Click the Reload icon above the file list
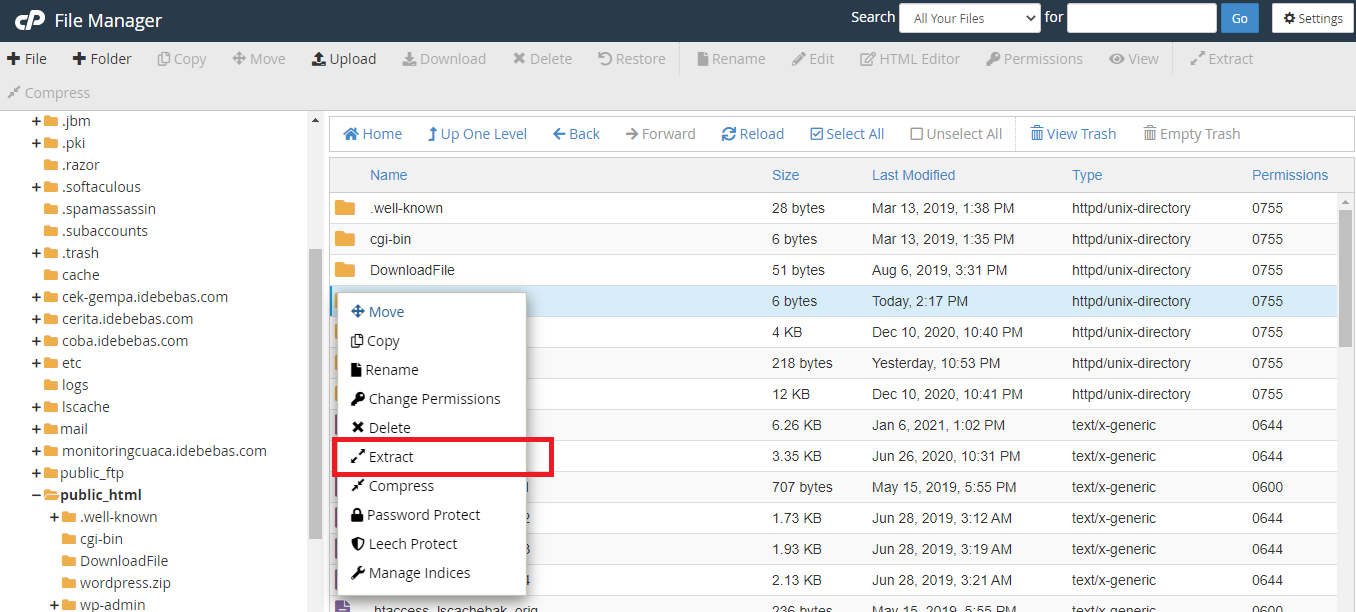The height and width of the screenshot is (612, 1356). tap(752, 133)
